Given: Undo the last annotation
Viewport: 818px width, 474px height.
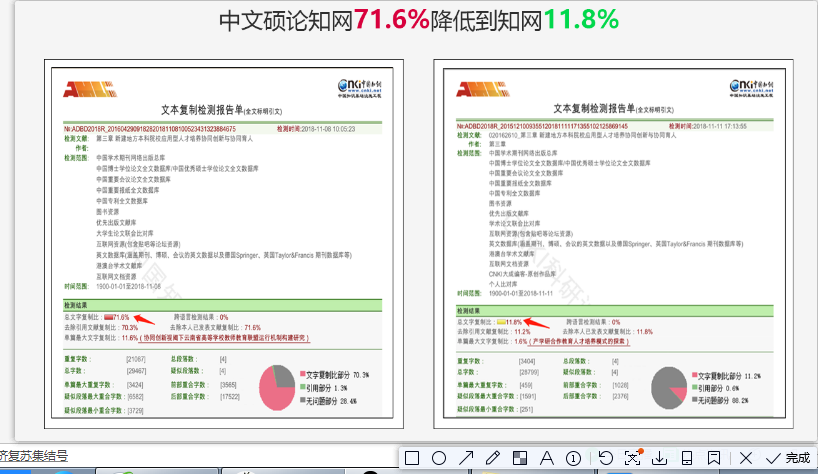Looking at the screenshot, I should 606,458.
